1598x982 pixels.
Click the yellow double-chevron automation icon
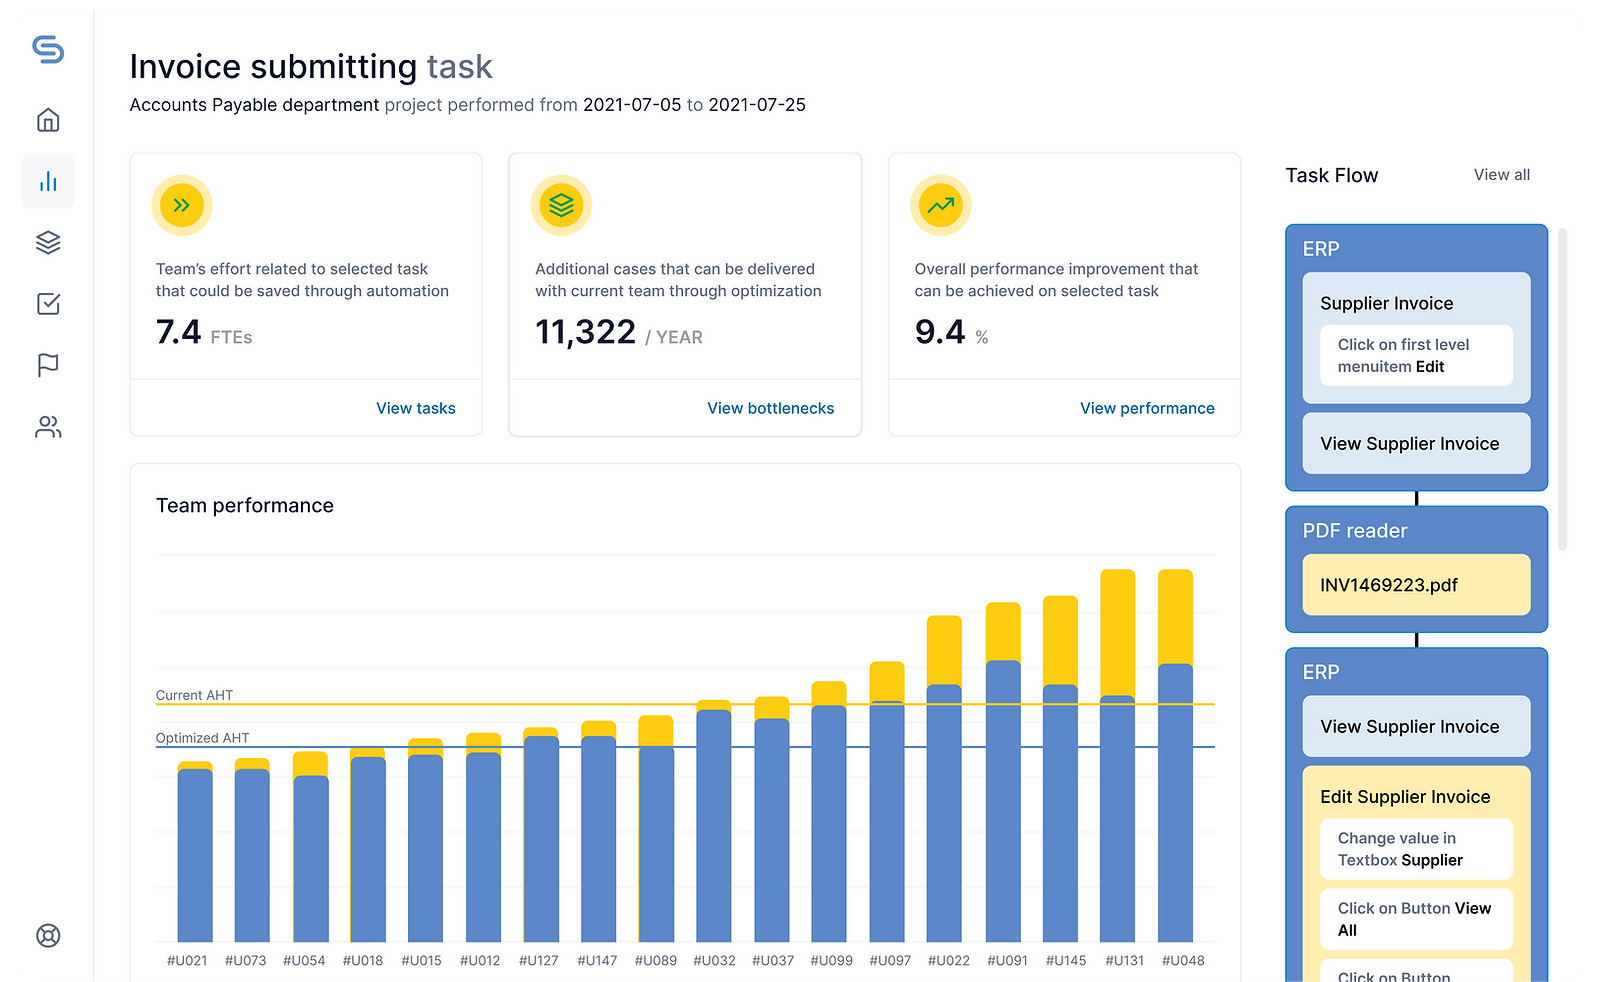[182, 206]
